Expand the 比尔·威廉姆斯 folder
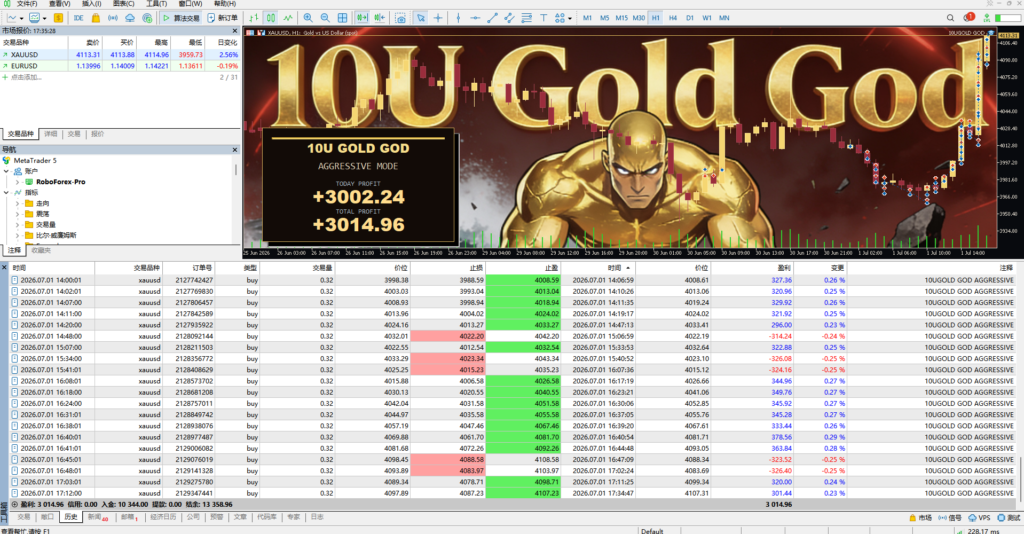 tap(18, 235)
